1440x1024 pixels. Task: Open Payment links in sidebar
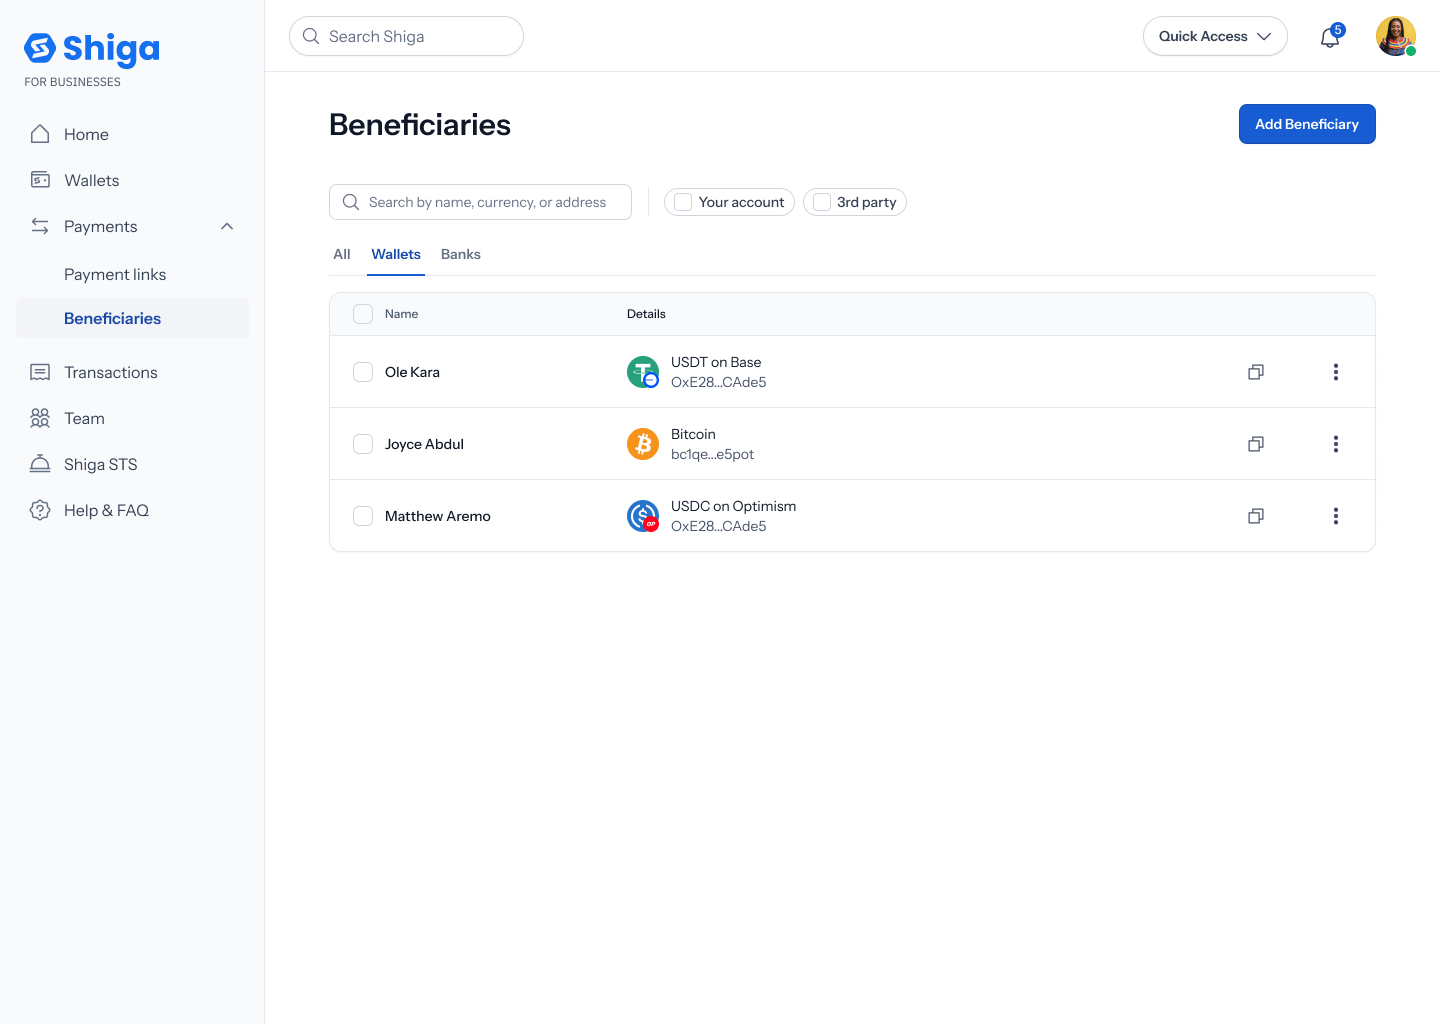point(115,274)
